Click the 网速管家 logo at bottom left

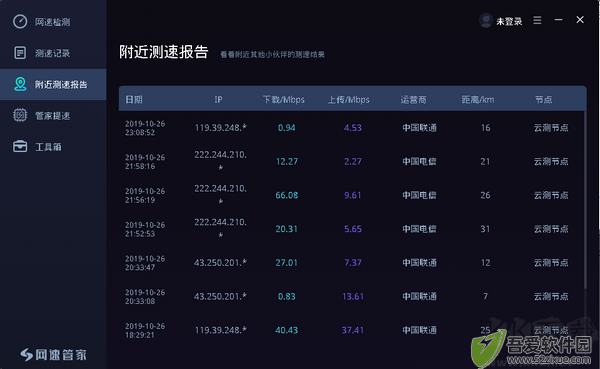click(x=53, y=355)
